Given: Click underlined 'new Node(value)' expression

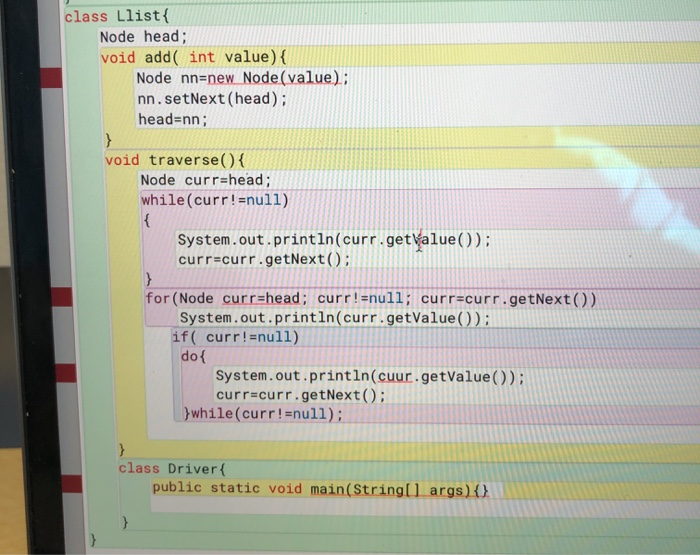Looking at the screenshot, I should pyautogui.click(x=274, y=78).
